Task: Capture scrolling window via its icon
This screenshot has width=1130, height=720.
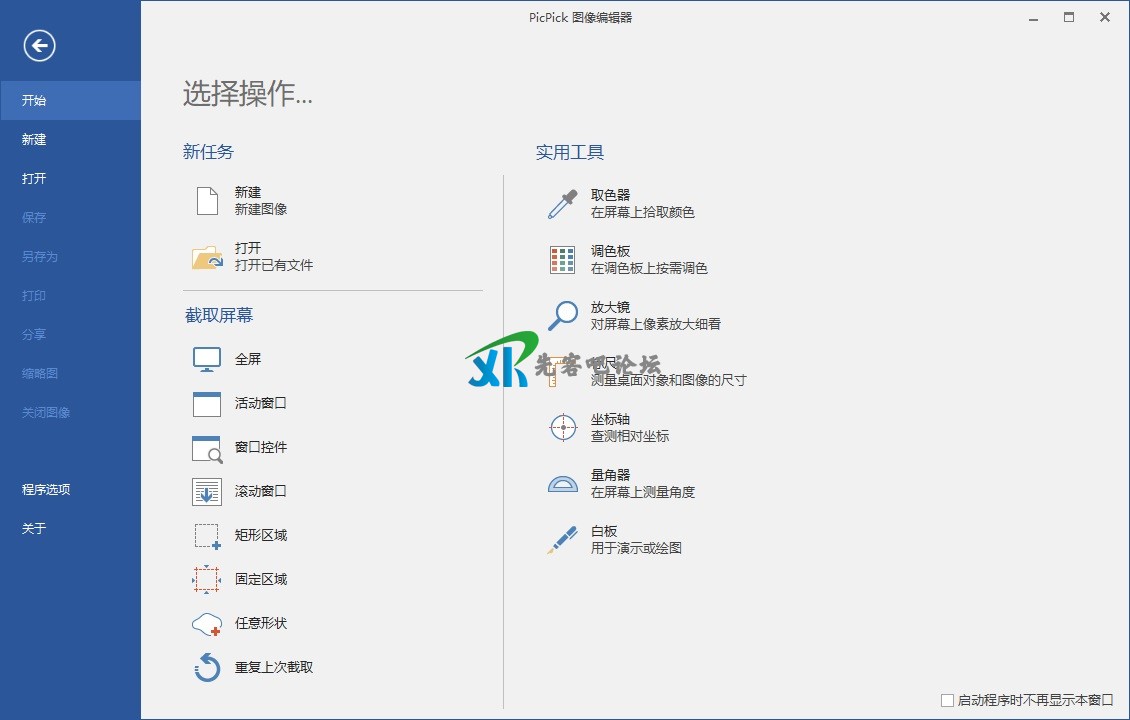Action: [x=207, y=492]
